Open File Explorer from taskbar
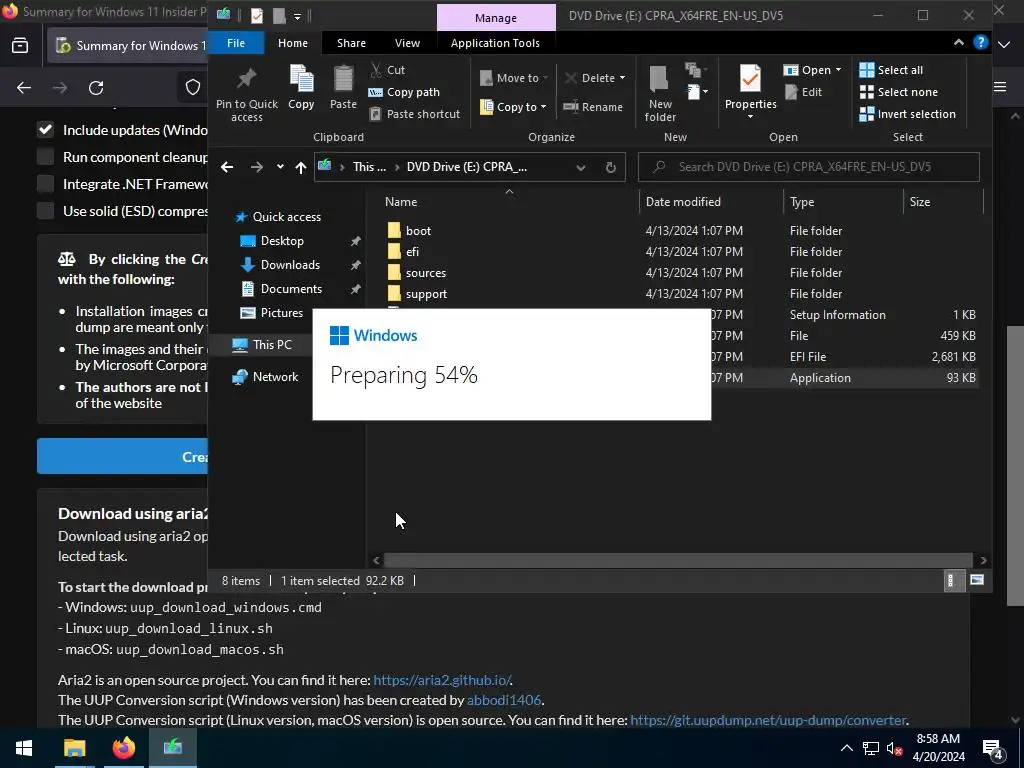This screenshot has height=768, width=1024. pos(74,748)
